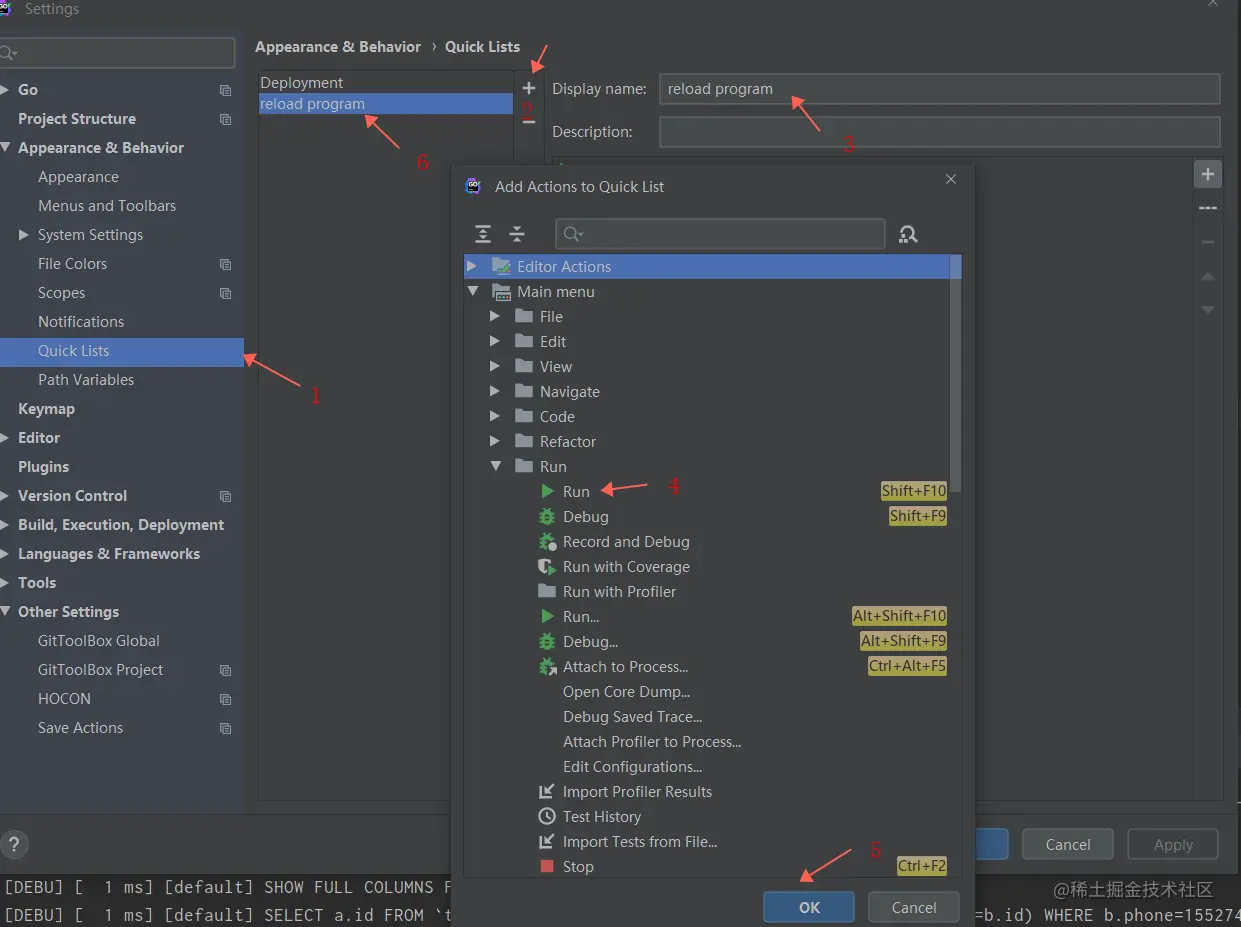Focus the action search box in the dialog
1241x927 pixels.
point(720,234)
